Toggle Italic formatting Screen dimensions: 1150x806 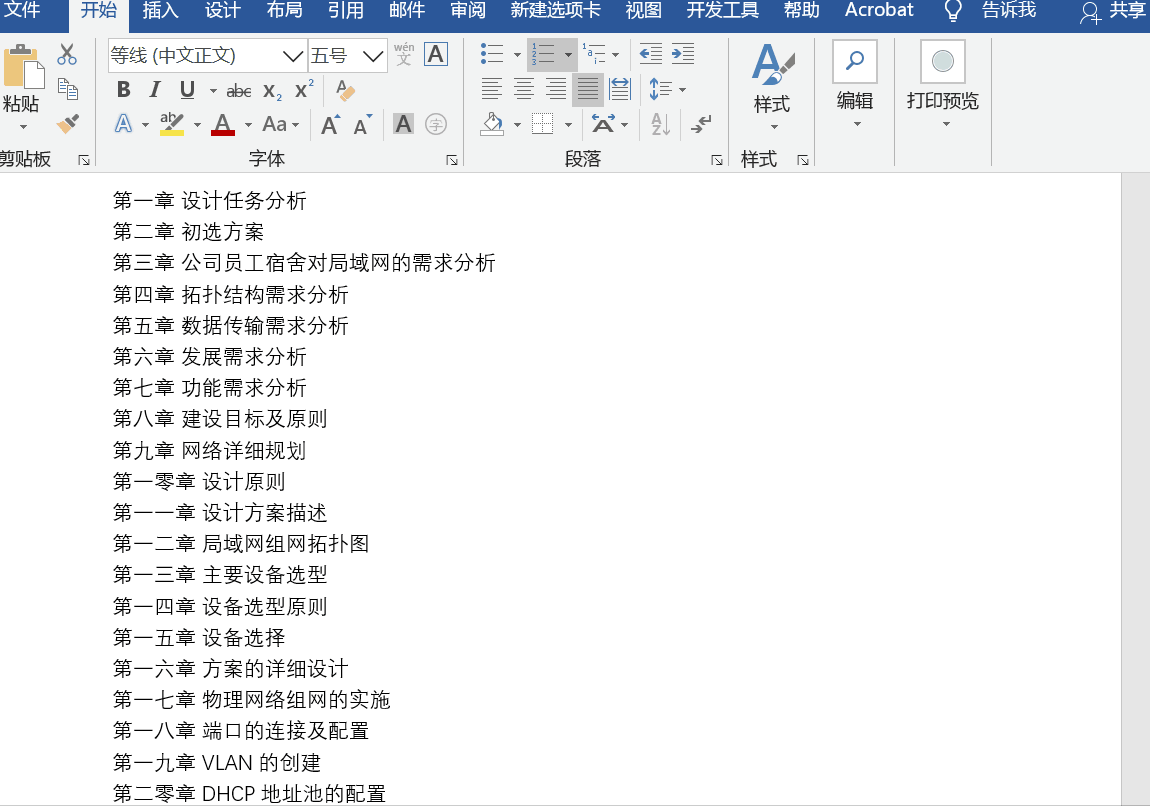(155, 89)
